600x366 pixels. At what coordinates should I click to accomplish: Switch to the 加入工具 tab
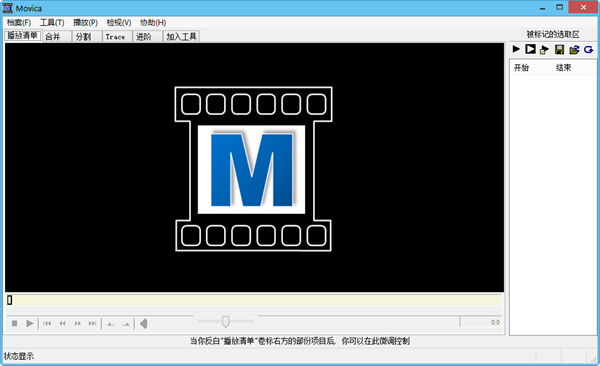coord(182,37)
